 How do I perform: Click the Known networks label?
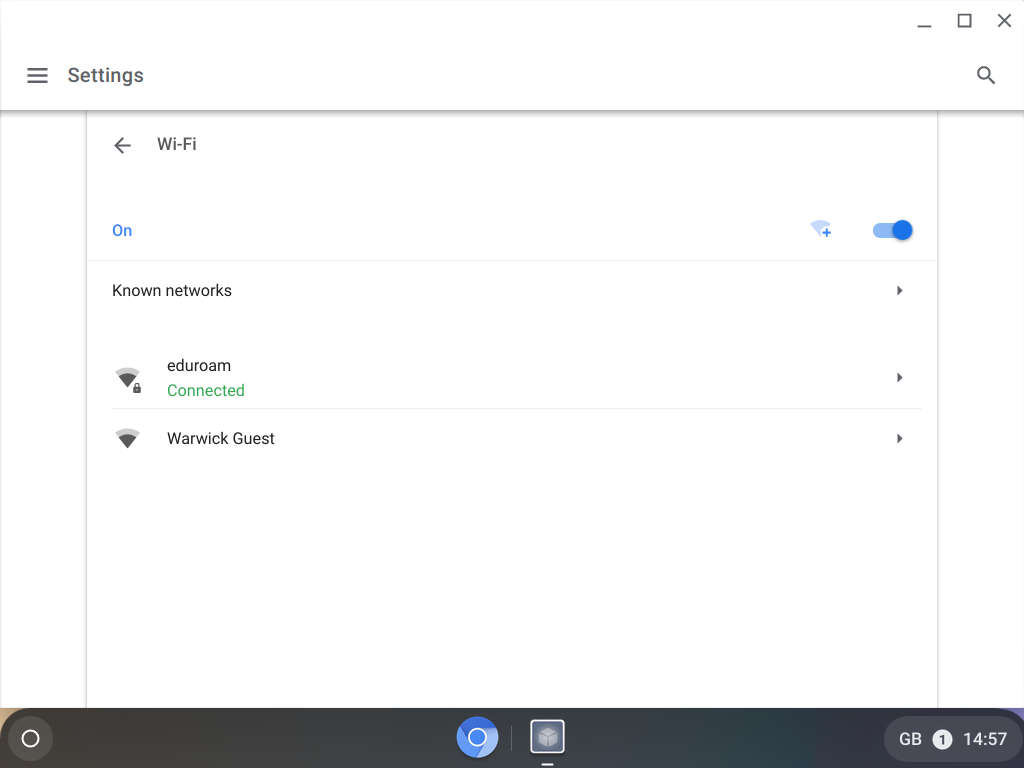coord(172,291)
